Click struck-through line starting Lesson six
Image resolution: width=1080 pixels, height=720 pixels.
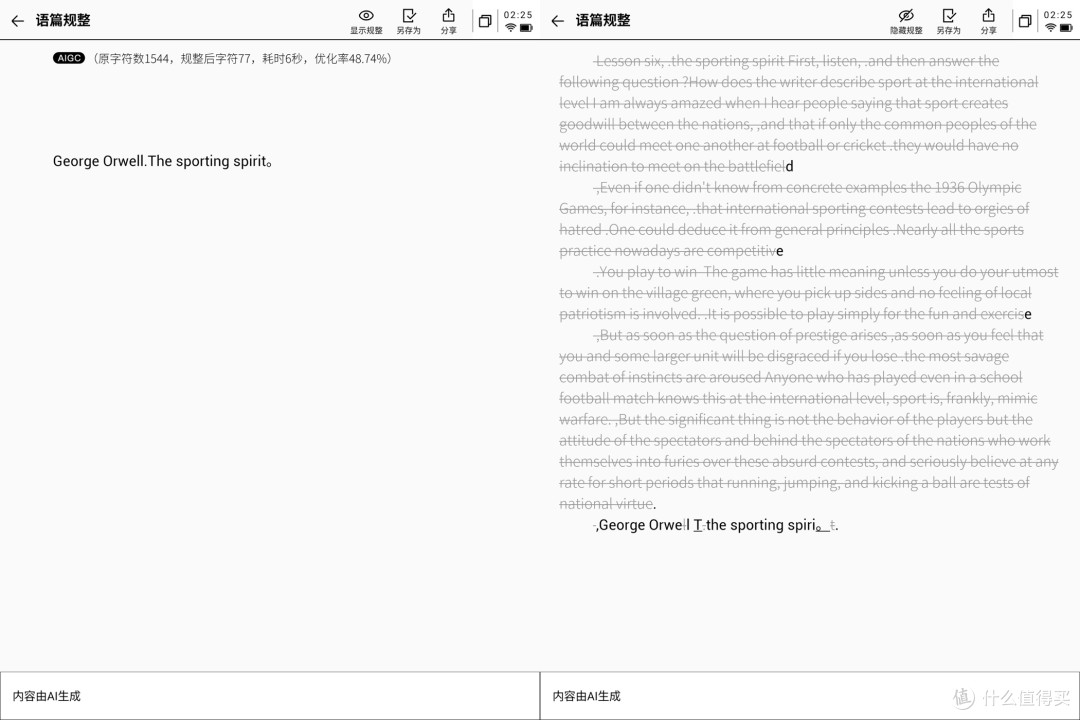pyautogui.click(x=797, y=61)
